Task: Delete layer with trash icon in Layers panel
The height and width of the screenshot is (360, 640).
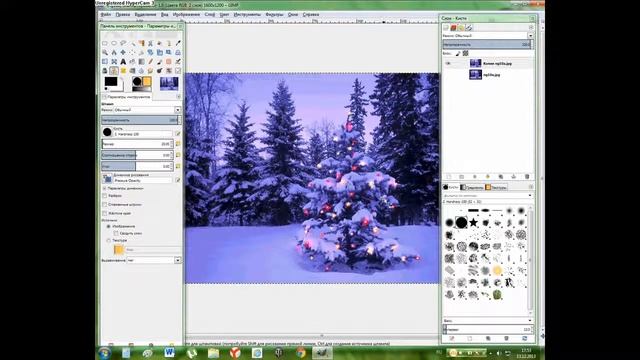Action: tap(527, 177)
